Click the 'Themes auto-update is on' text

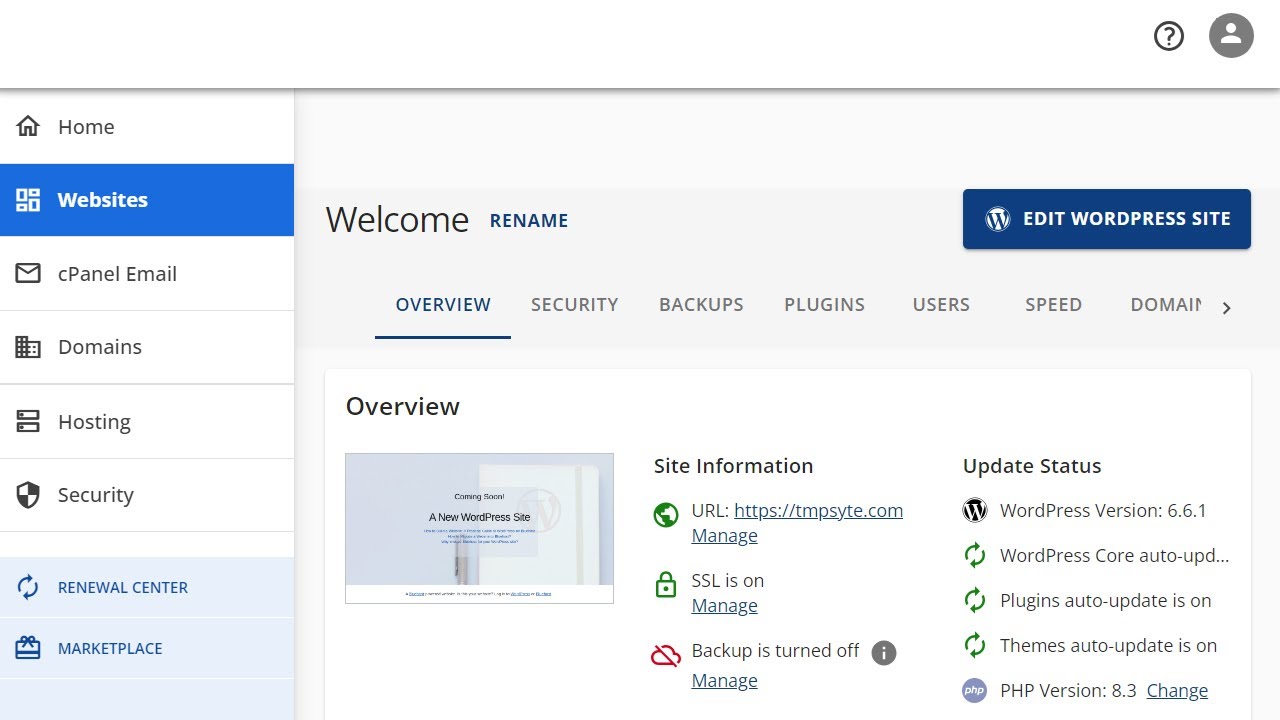tap(1109, 645)
